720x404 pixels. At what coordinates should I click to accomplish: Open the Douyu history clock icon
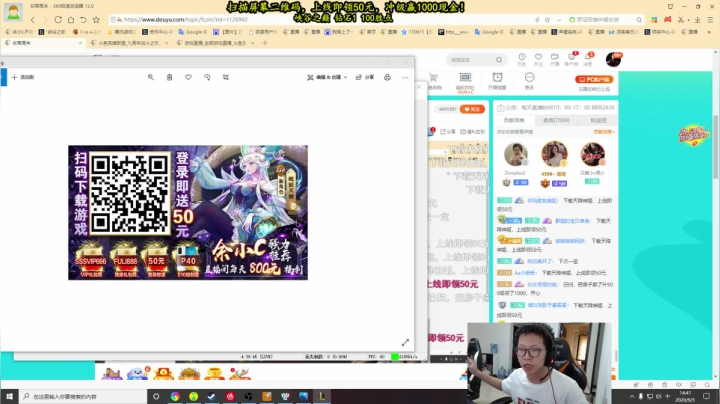click(522, 59)
